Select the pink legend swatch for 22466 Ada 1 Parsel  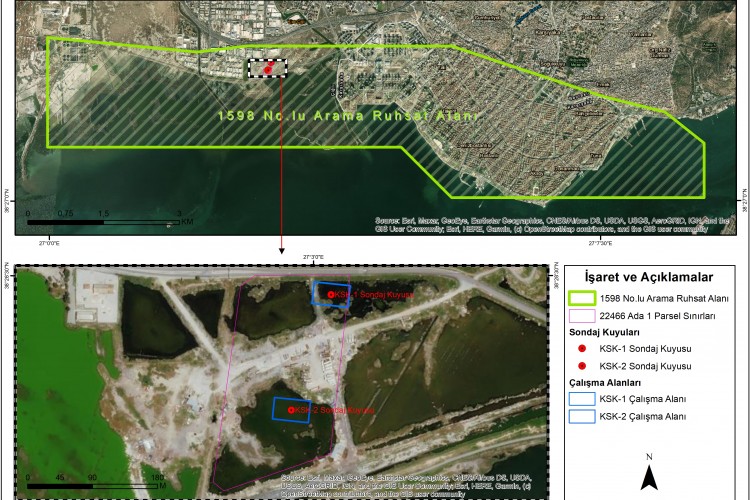point(582,316)
